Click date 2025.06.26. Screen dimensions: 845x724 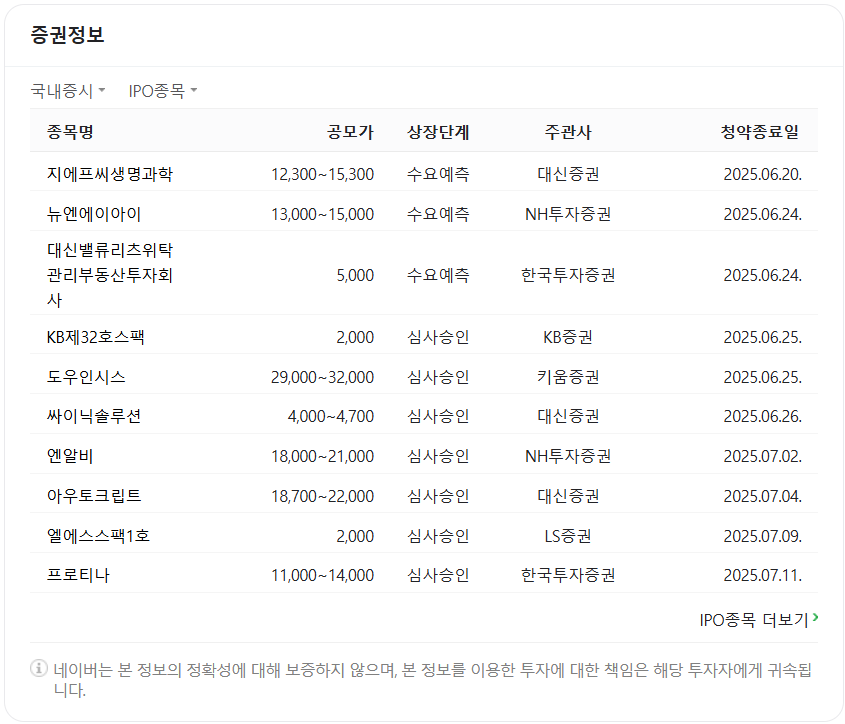point(763,416)
